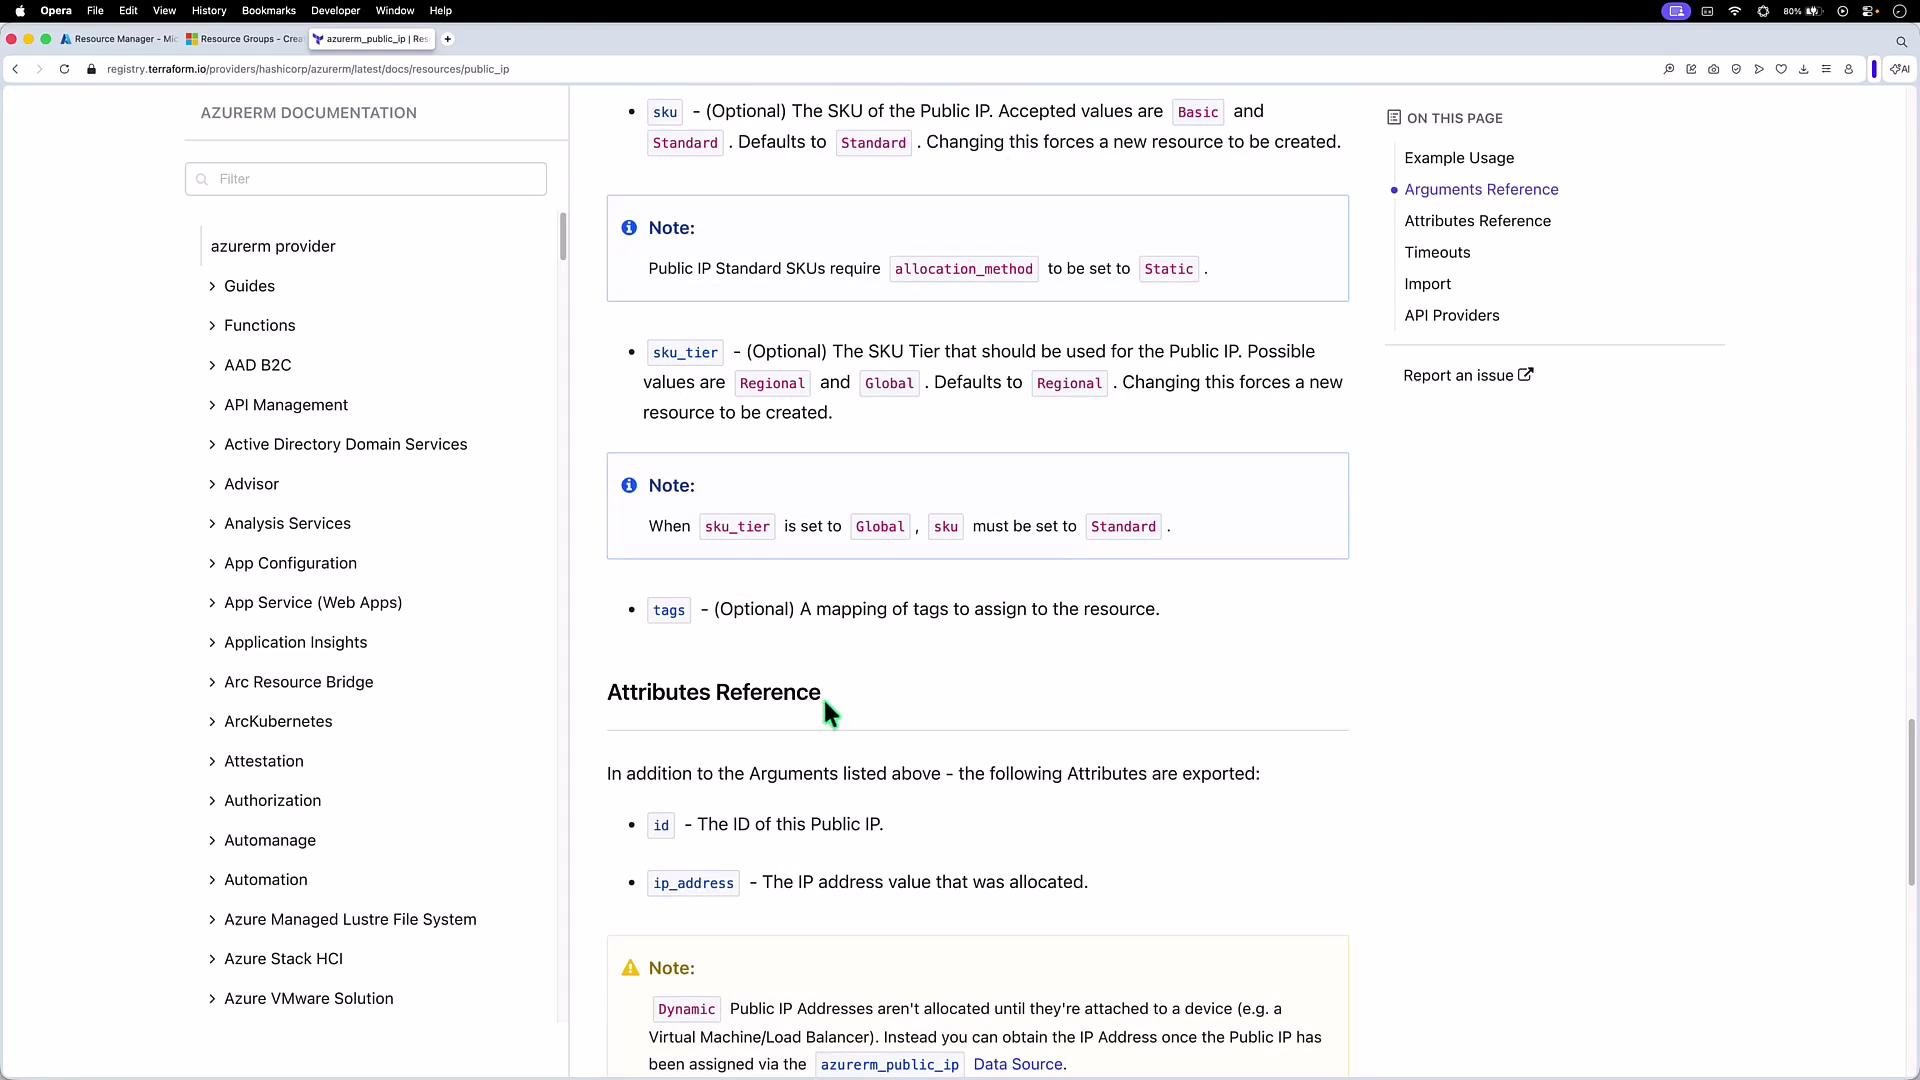Click the external link icon after Report an issue
Viewport: 1920px width, 1080px height.
tap(1526, 375)
